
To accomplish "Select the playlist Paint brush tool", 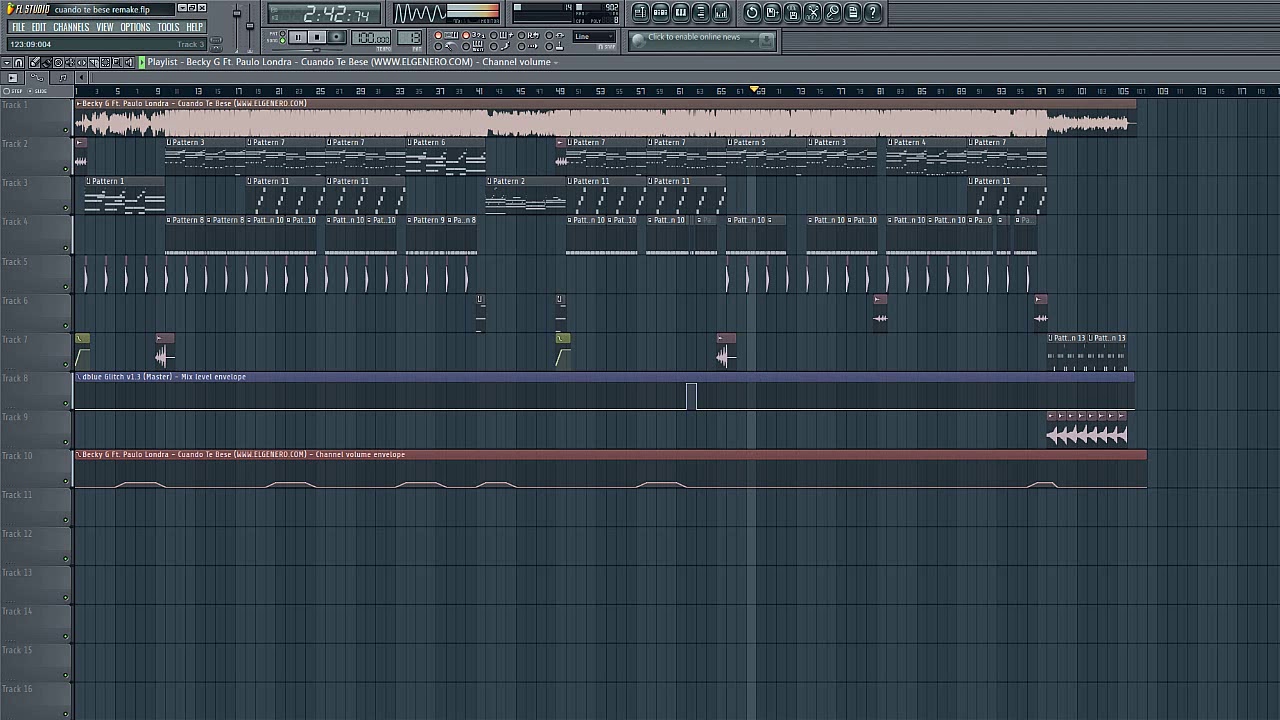I will point(46,62).
